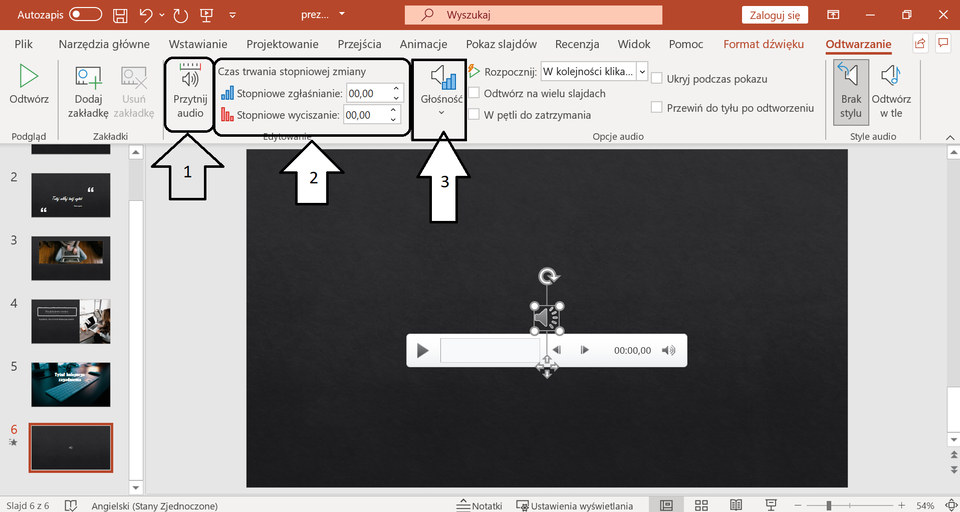Select the slide 2 thumbnail

click(71, 195)
